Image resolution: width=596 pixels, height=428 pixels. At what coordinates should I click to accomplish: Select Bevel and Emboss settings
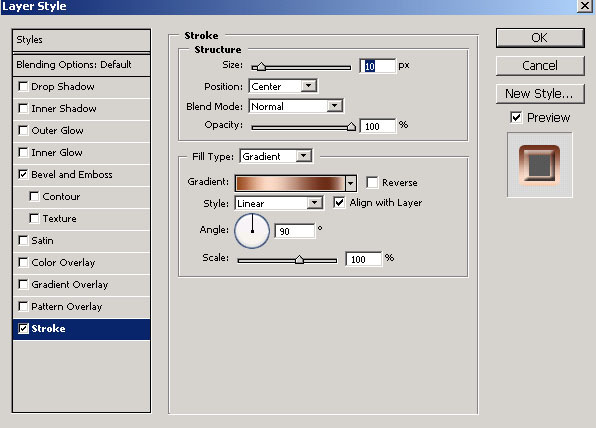[72, 174]
